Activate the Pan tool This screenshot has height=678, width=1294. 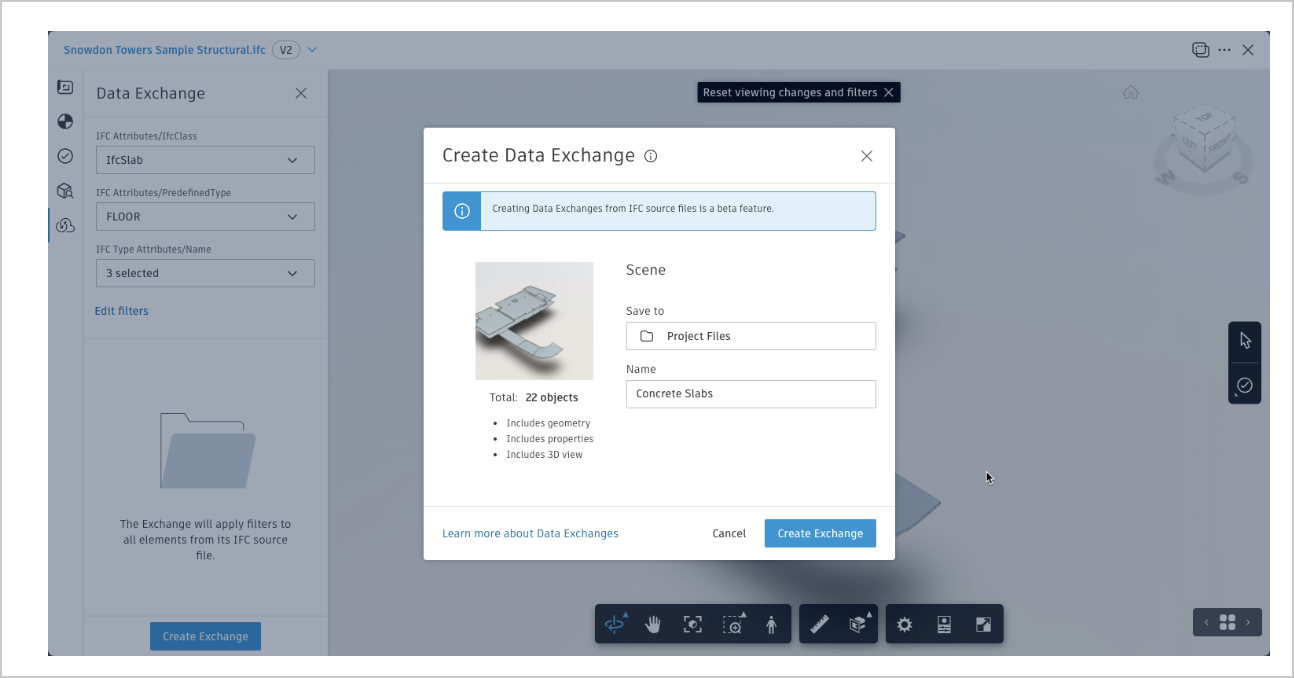(x=652, y=623)
